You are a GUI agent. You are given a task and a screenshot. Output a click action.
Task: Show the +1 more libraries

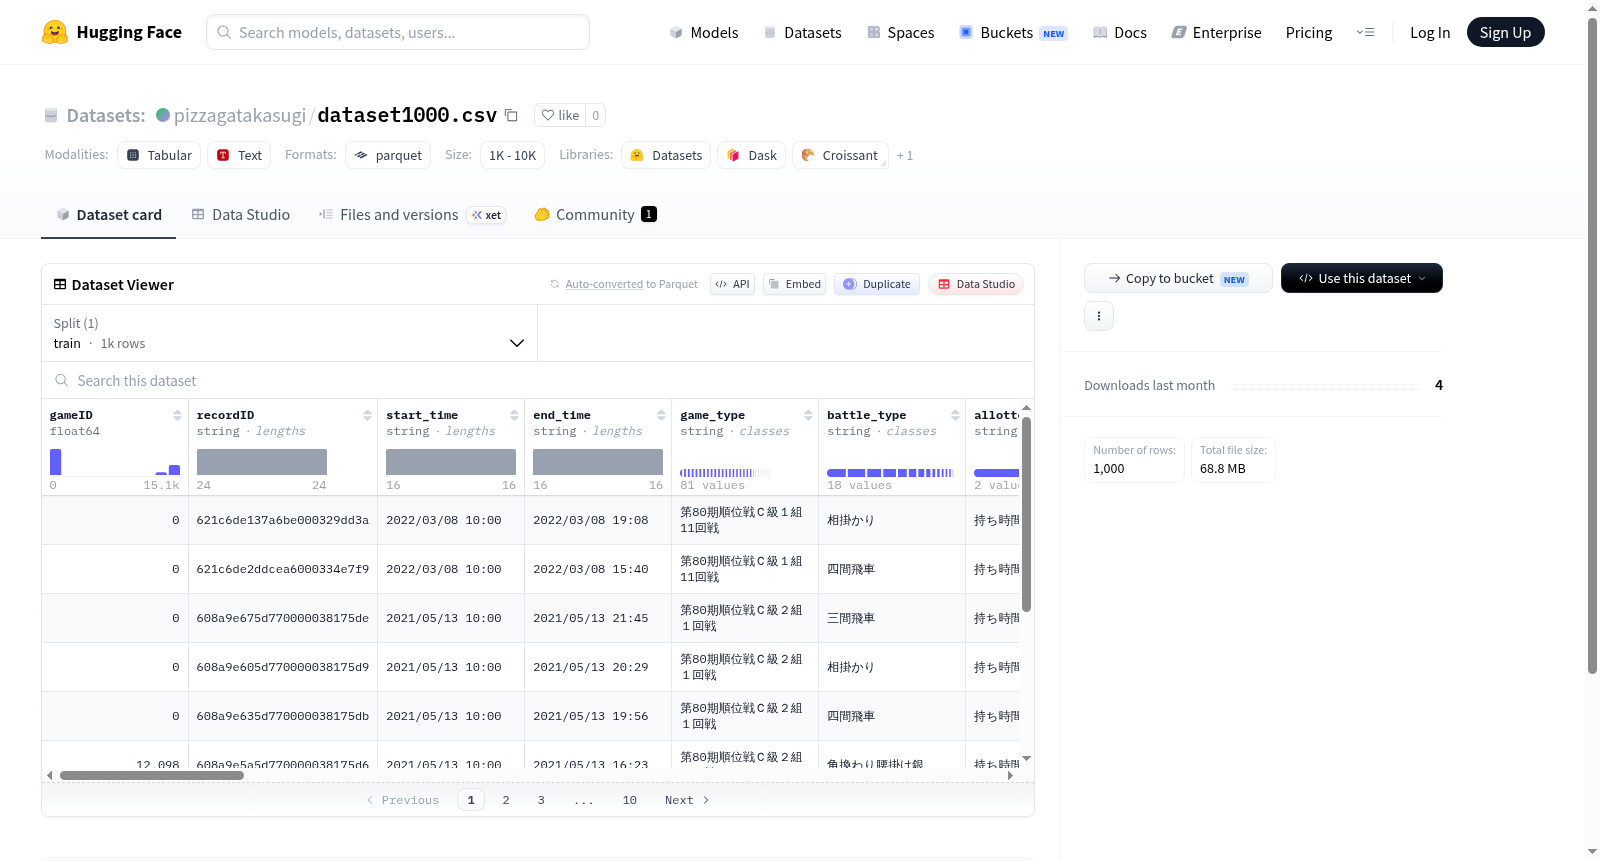click(905, 155)
